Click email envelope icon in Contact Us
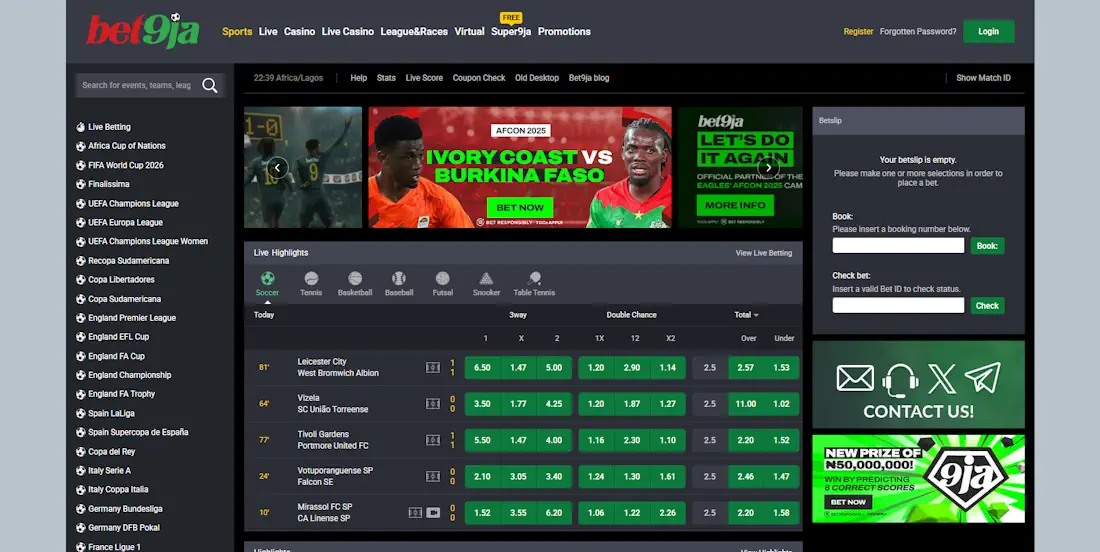 pyautogui.click(x=855, y=379)
